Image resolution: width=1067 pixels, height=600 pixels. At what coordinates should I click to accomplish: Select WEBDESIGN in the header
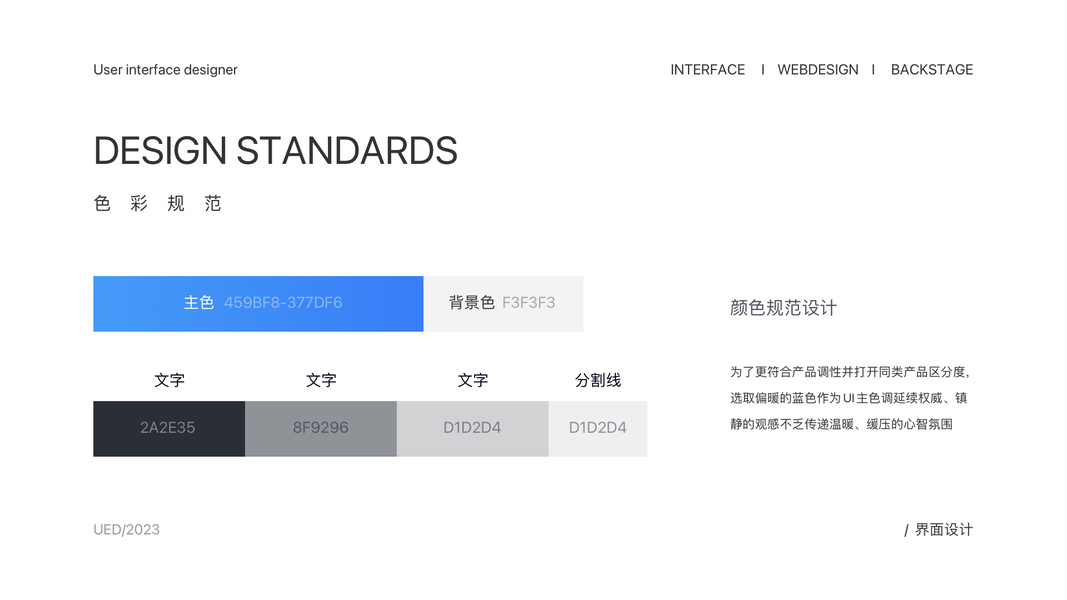pyautogui.click(x=818, y=70)
